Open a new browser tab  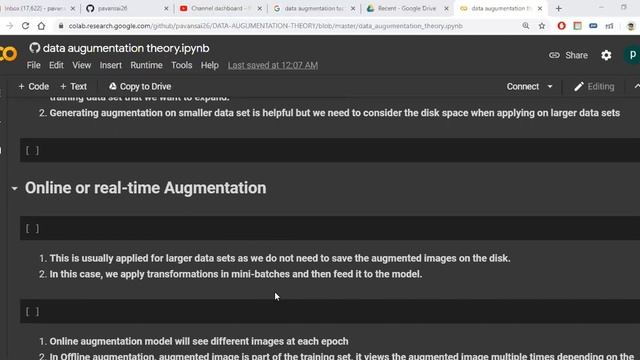[x=559, y=9]
